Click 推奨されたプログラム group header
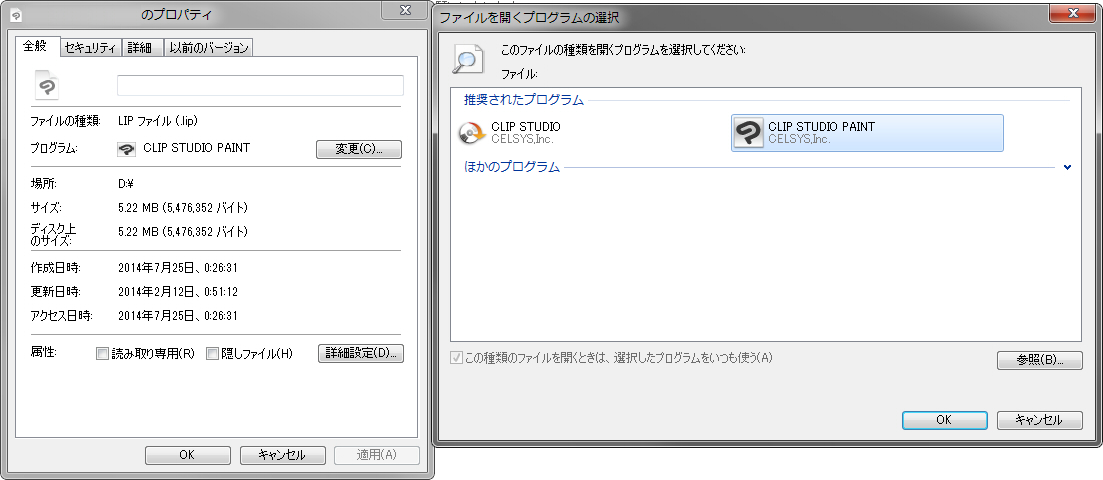The image size is (1103, 480). tap(523, 100)
